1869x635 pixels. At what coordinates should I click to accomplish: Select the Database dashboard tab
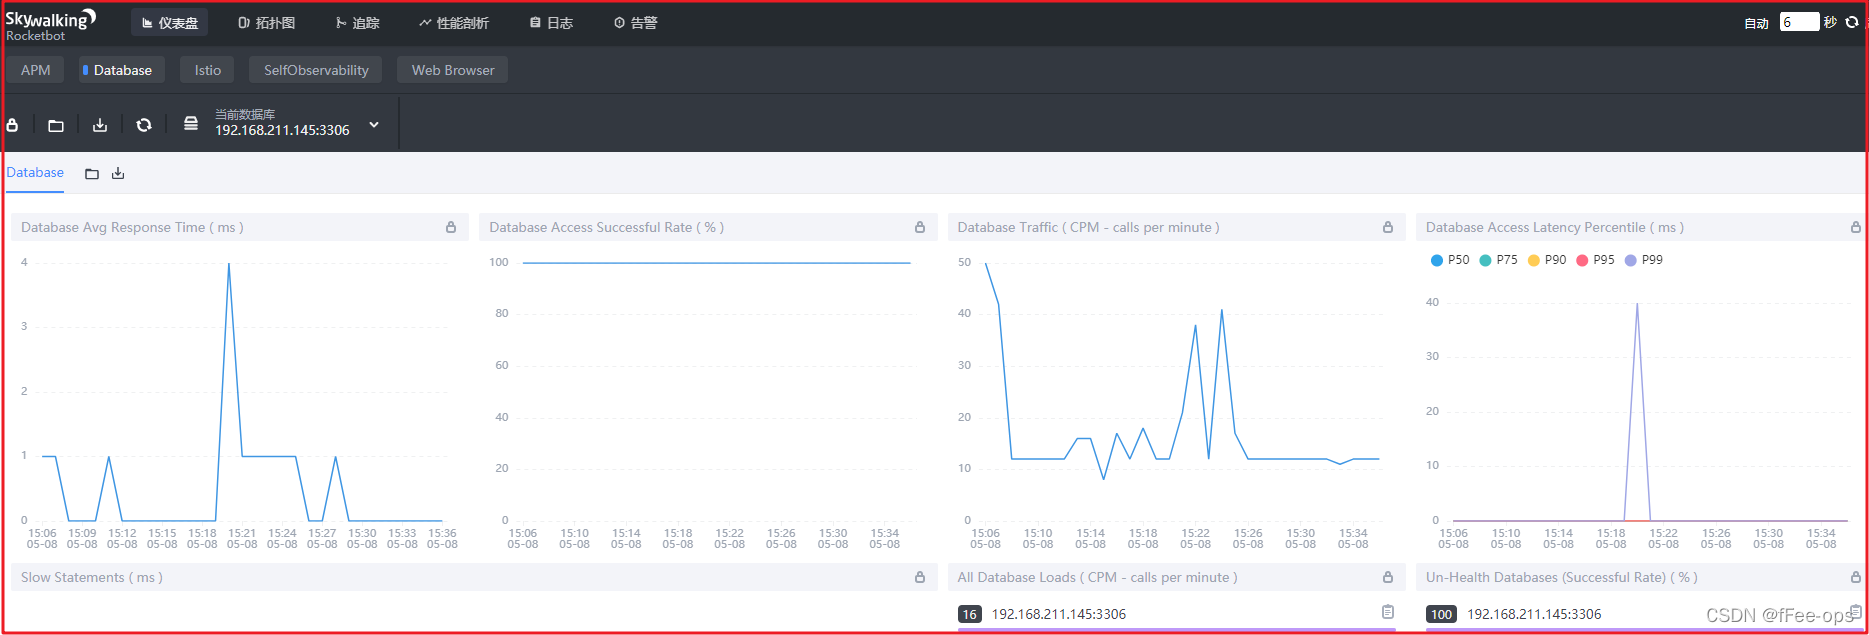pos(122,70)
